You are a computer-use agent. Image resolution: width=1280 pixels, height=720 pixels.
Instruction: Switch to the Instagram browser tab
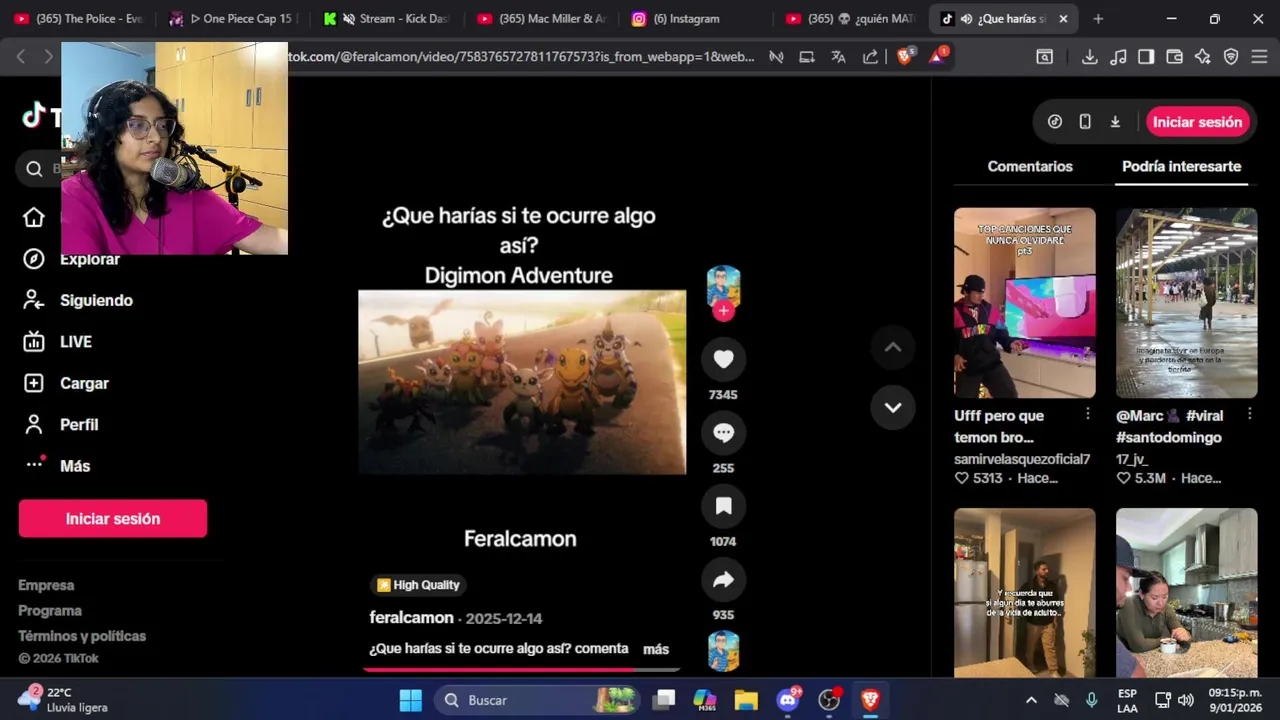pyautogui.click(x=696, y=19)
